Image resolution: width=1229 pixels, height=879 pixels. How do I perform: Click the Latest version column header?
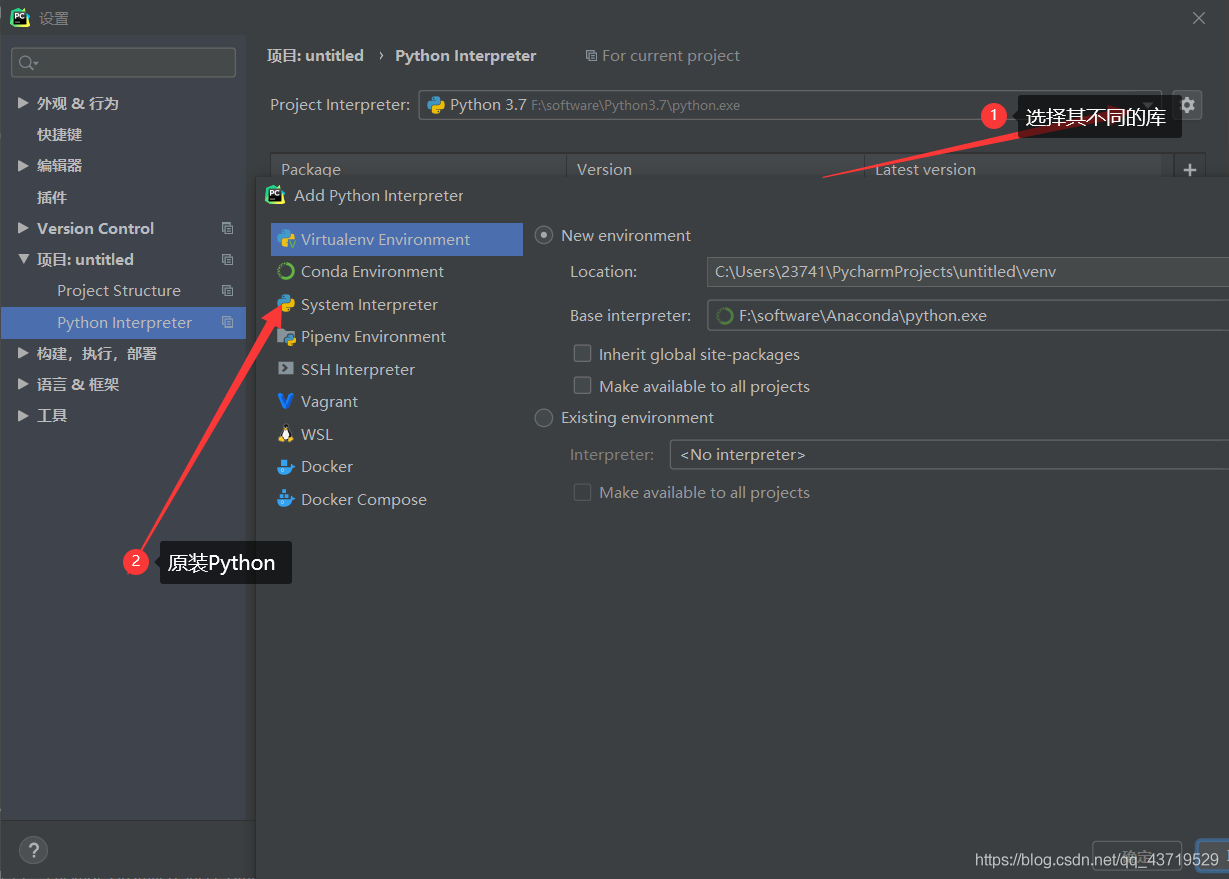click(1019, 167)
